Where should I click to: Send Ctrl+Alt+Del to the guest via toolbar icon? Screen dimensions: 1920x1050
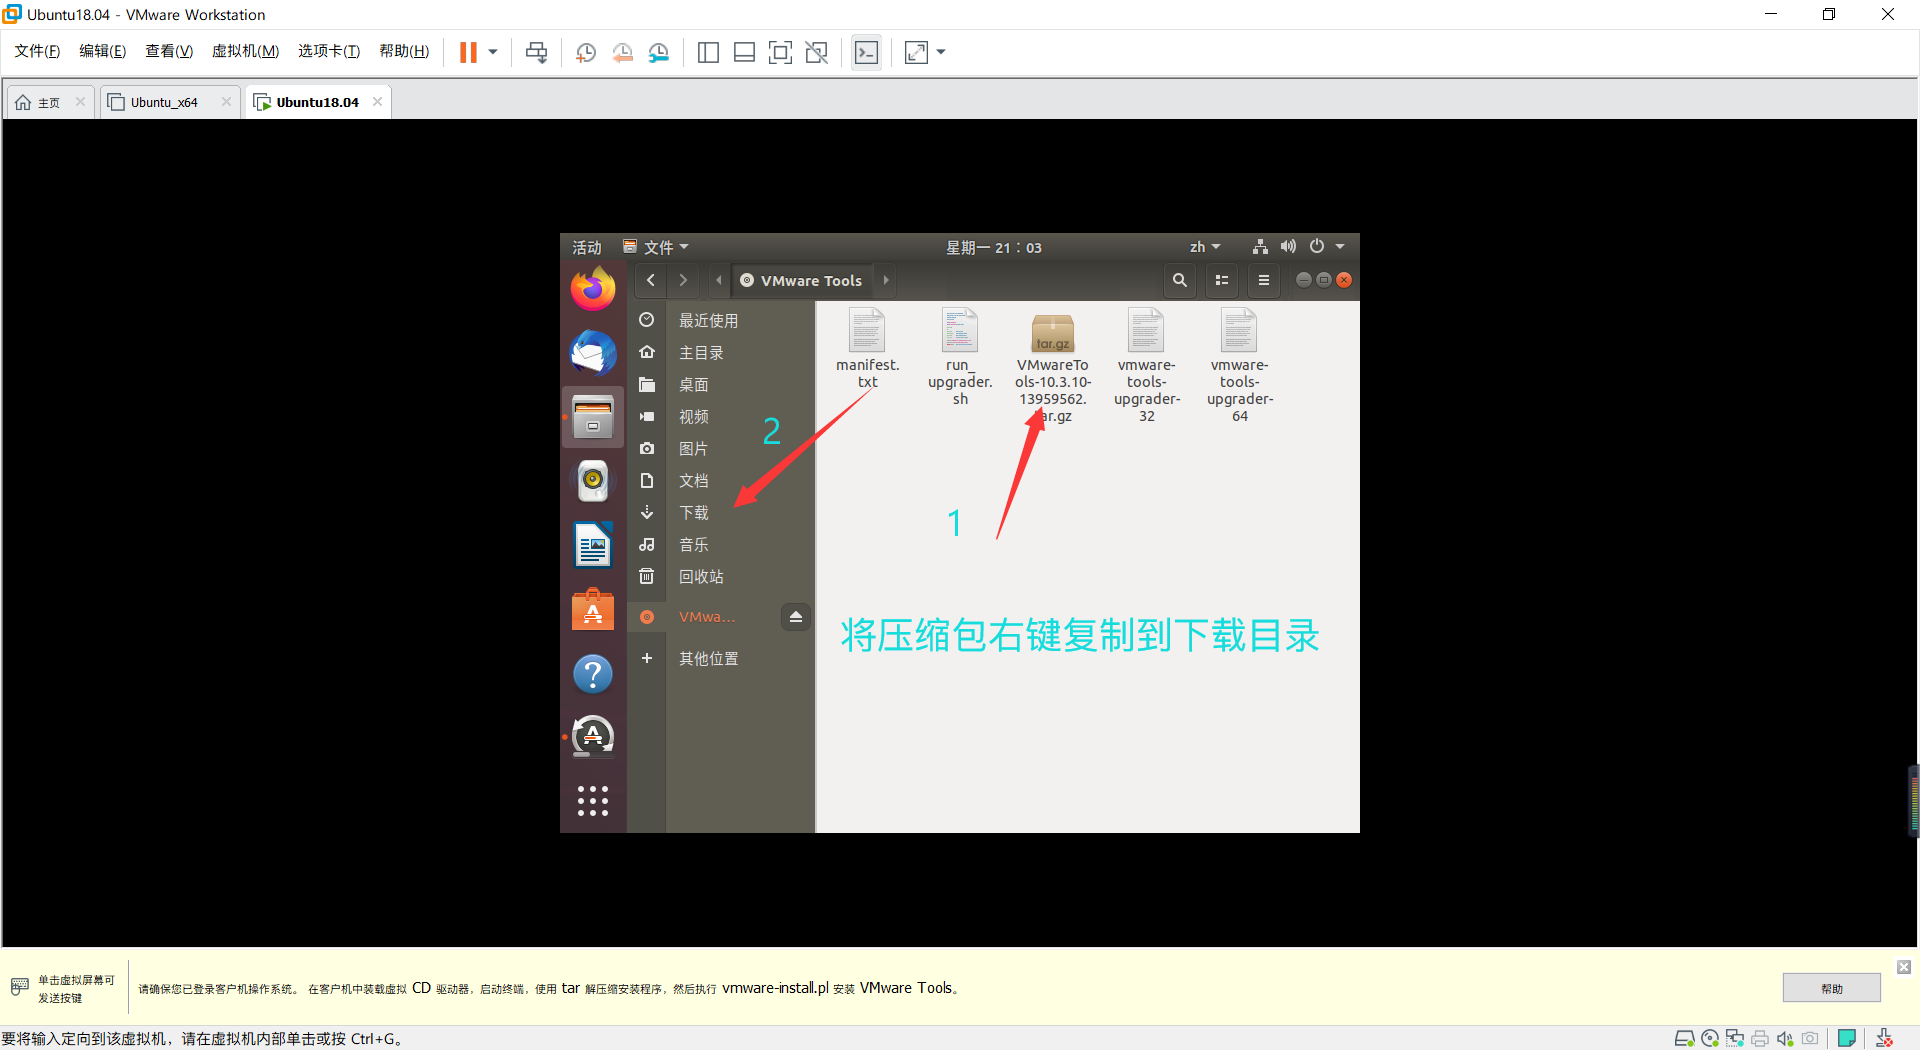(x=537, y=52)
